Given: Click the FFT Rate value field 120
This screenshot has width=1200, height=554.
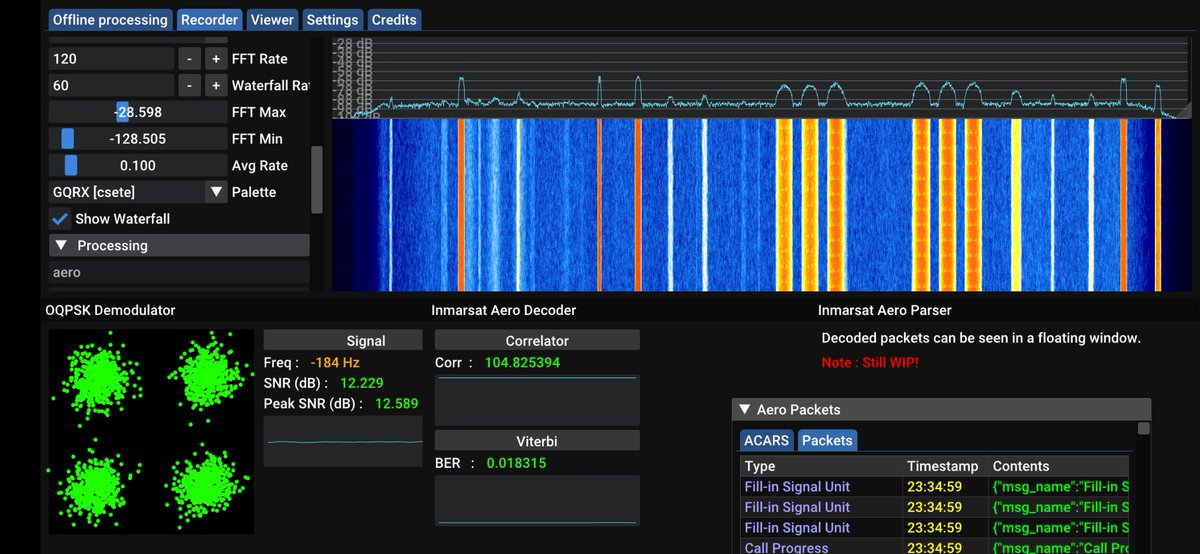Looking at the screenshot, I should point(111,59).
